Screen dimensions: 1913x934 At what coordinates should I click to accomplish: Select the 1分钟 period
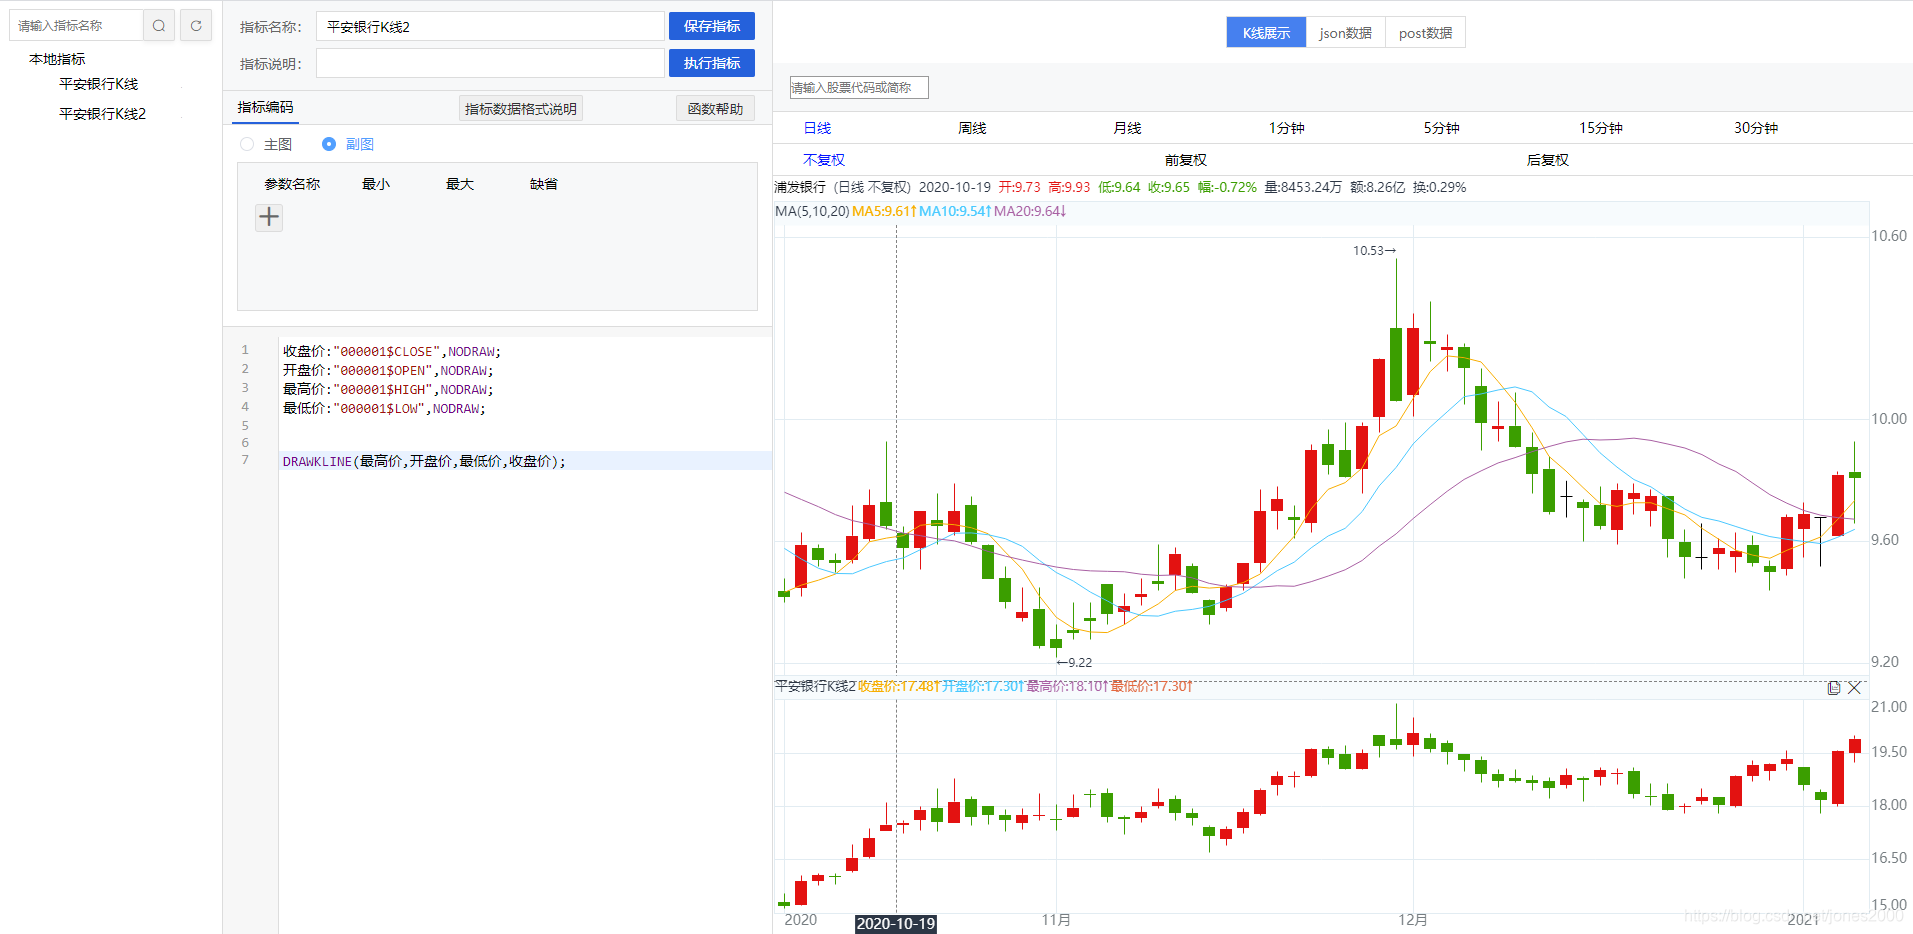pos(1286,128)
